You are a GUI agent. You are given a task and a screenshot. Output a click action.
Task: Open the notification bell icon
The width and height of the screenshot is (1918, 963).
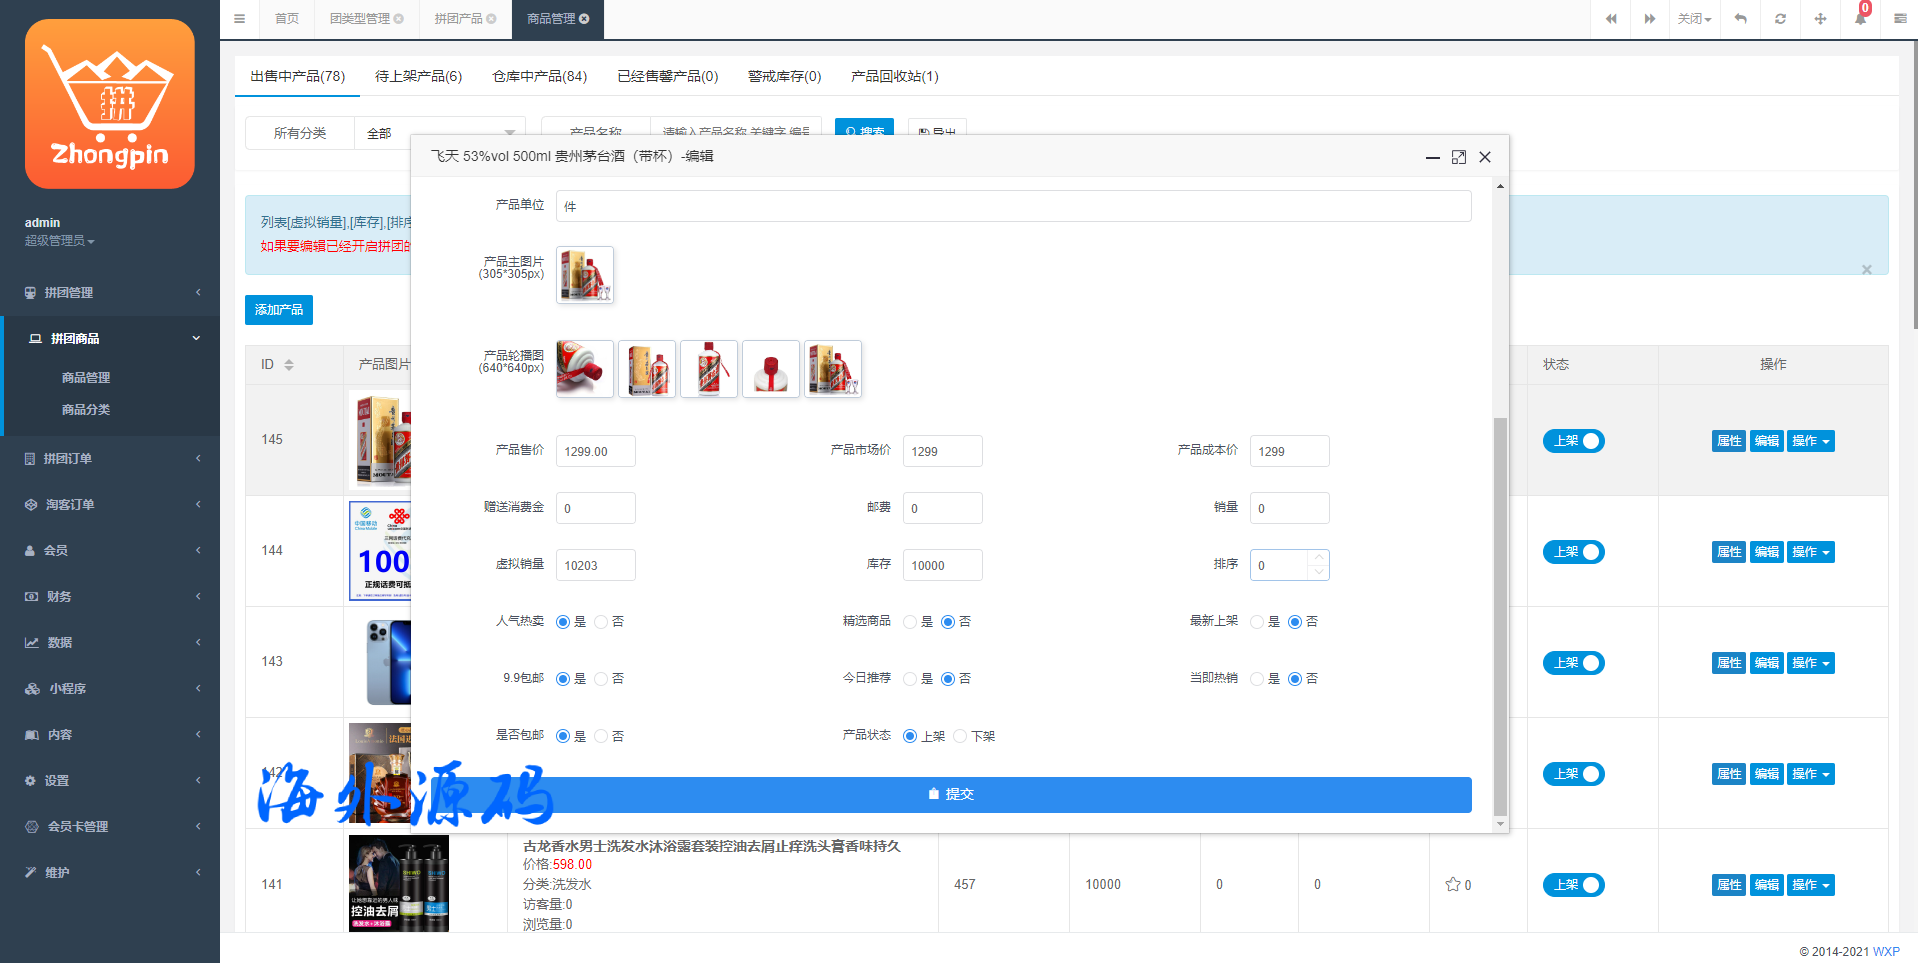click(1860, 19)
